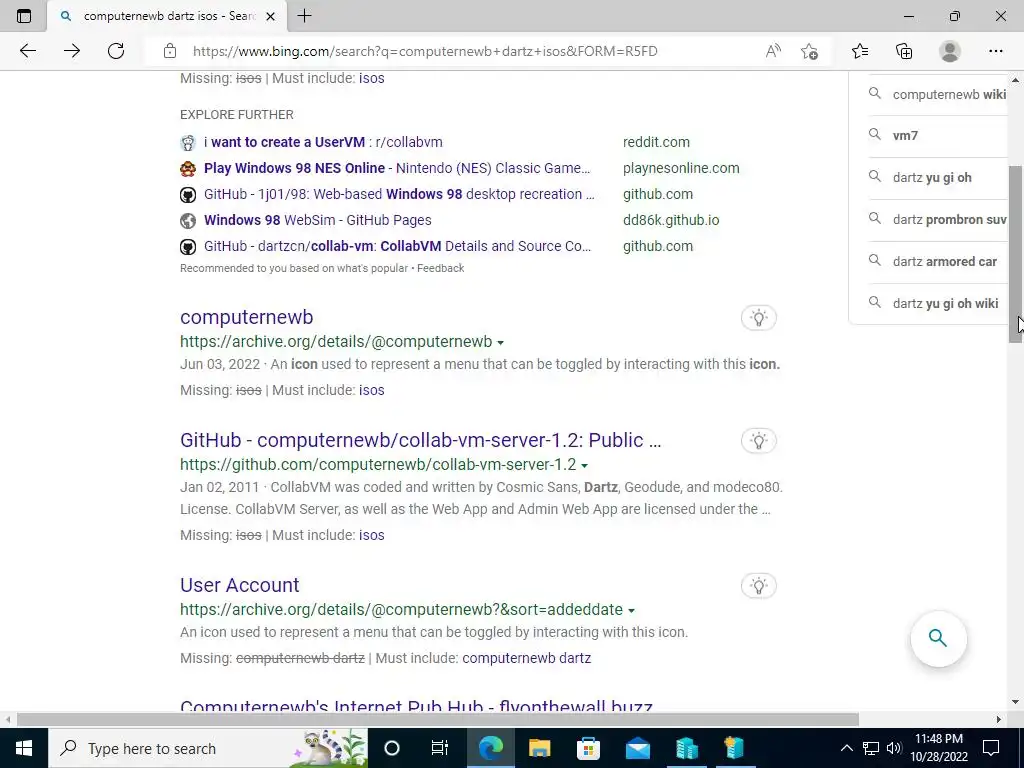Open Edge Settings and more menu
The height and width of the screenshot is (768, 1024).
pyautogui.click(x=995, y=51)
